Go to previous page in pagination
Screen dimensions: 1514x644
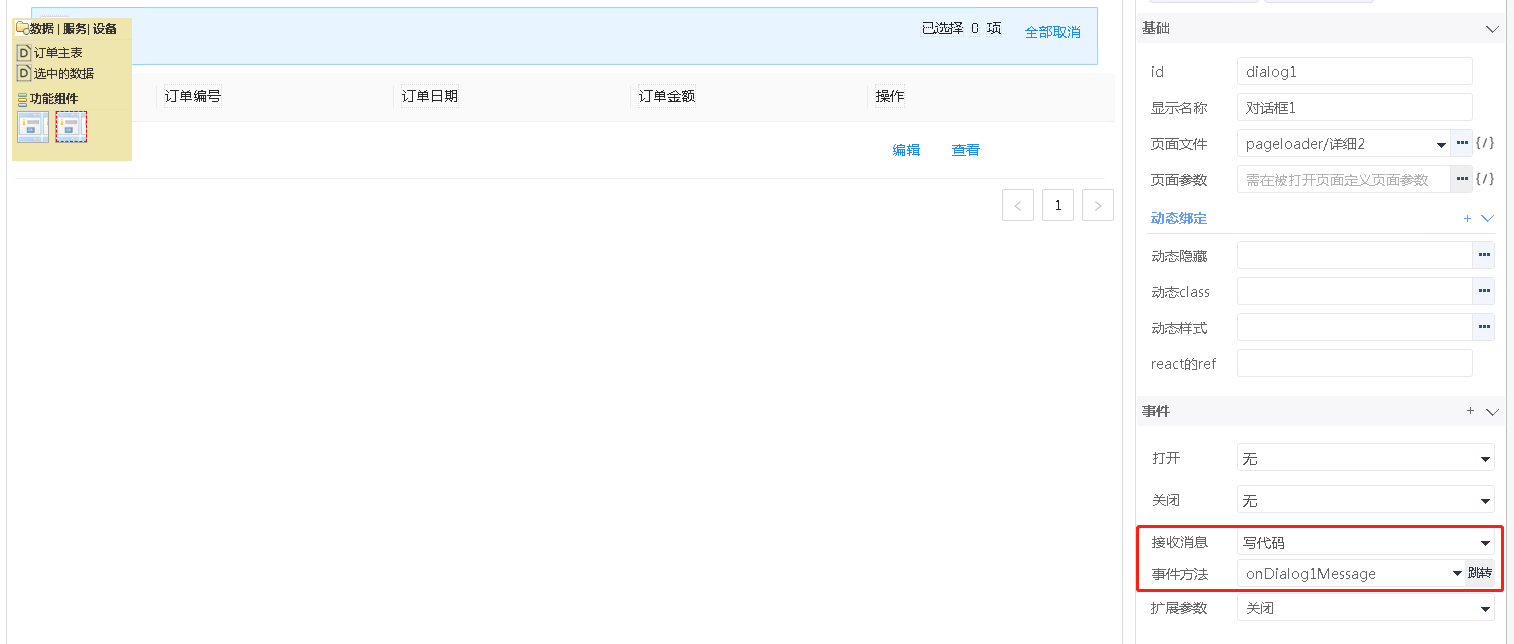(x=1018, y=205)
